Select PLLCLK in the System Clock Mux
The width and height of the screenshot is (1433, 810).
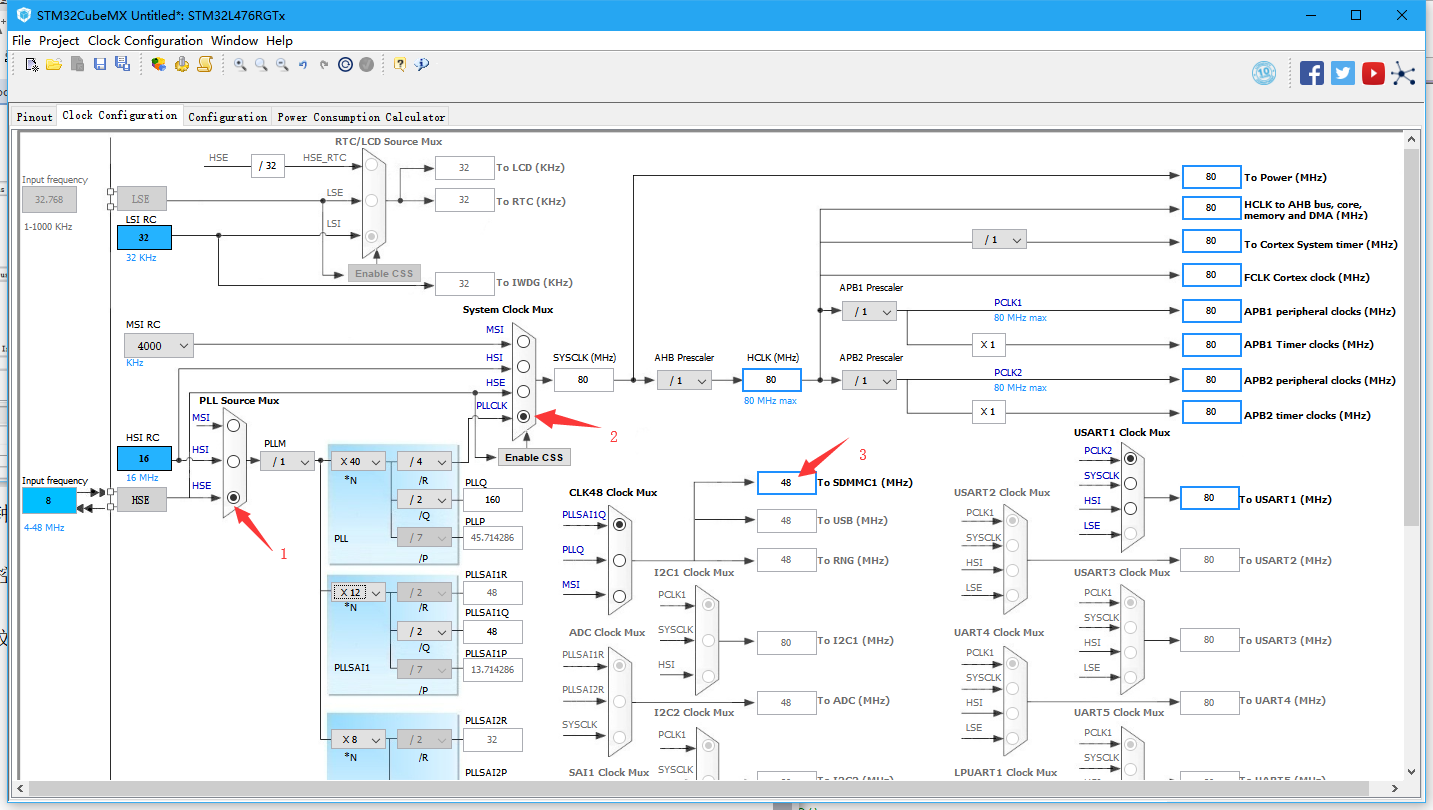(523, 417)
